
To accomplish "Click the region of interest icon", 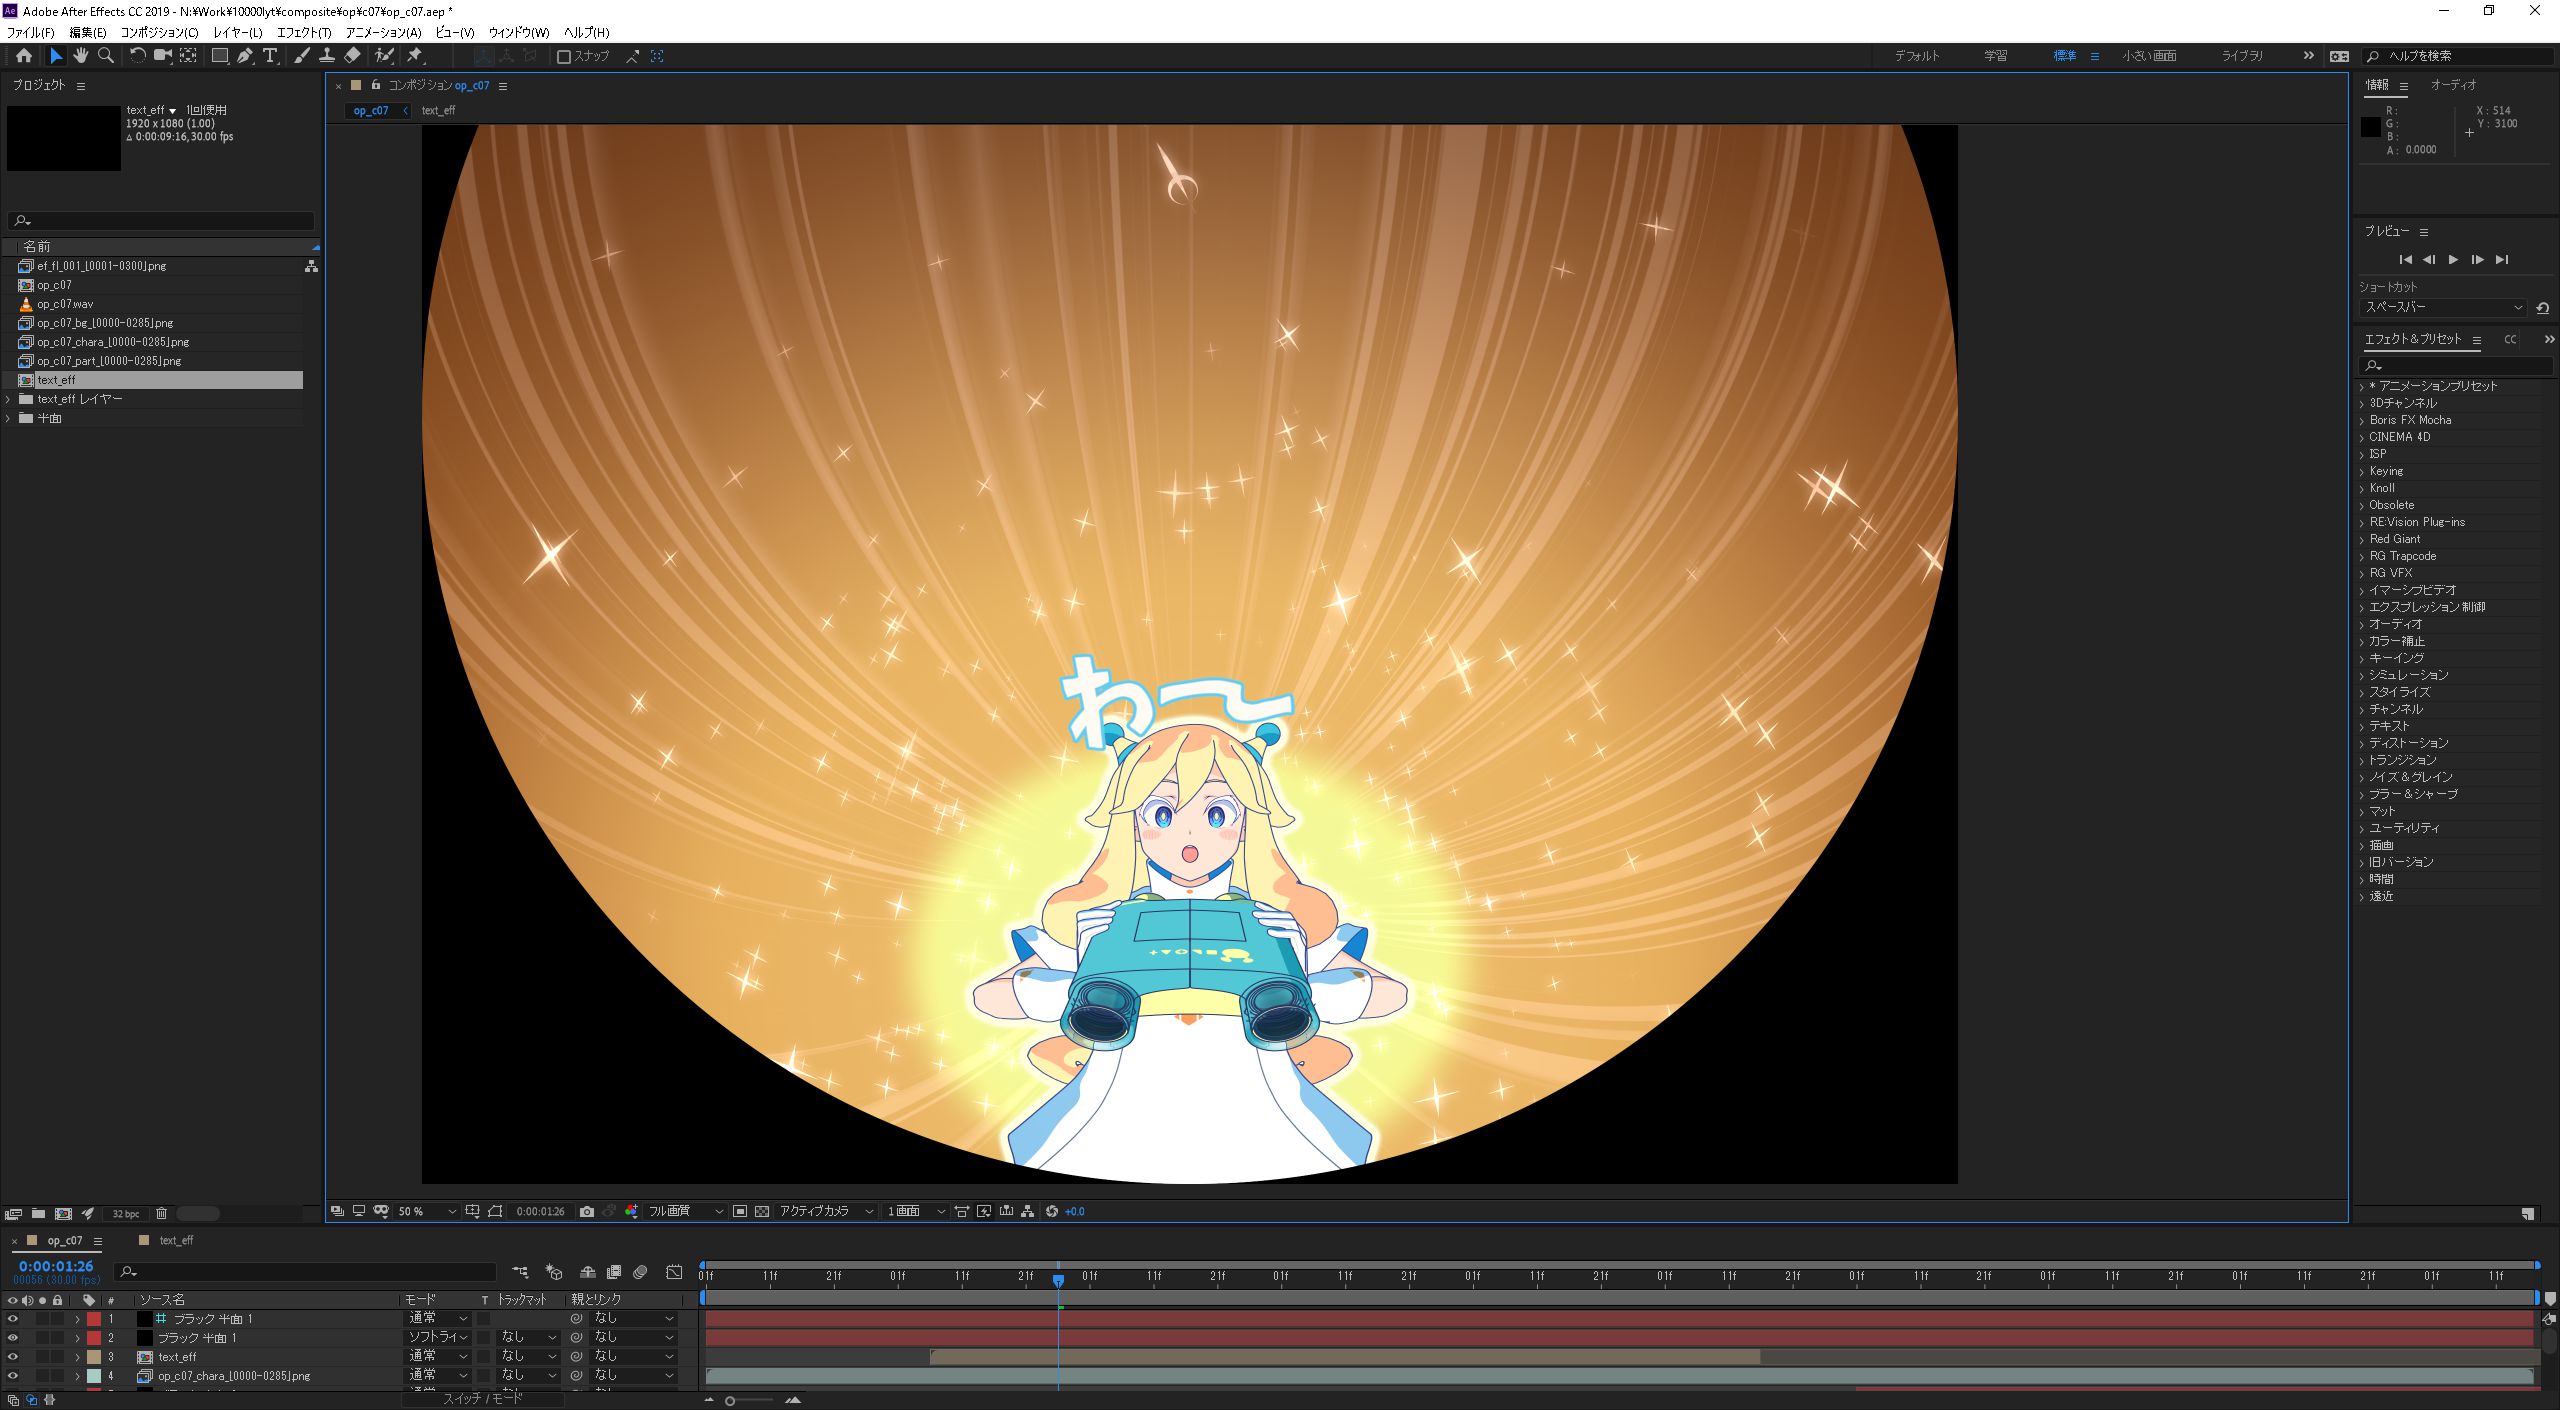I will 740,1211.
